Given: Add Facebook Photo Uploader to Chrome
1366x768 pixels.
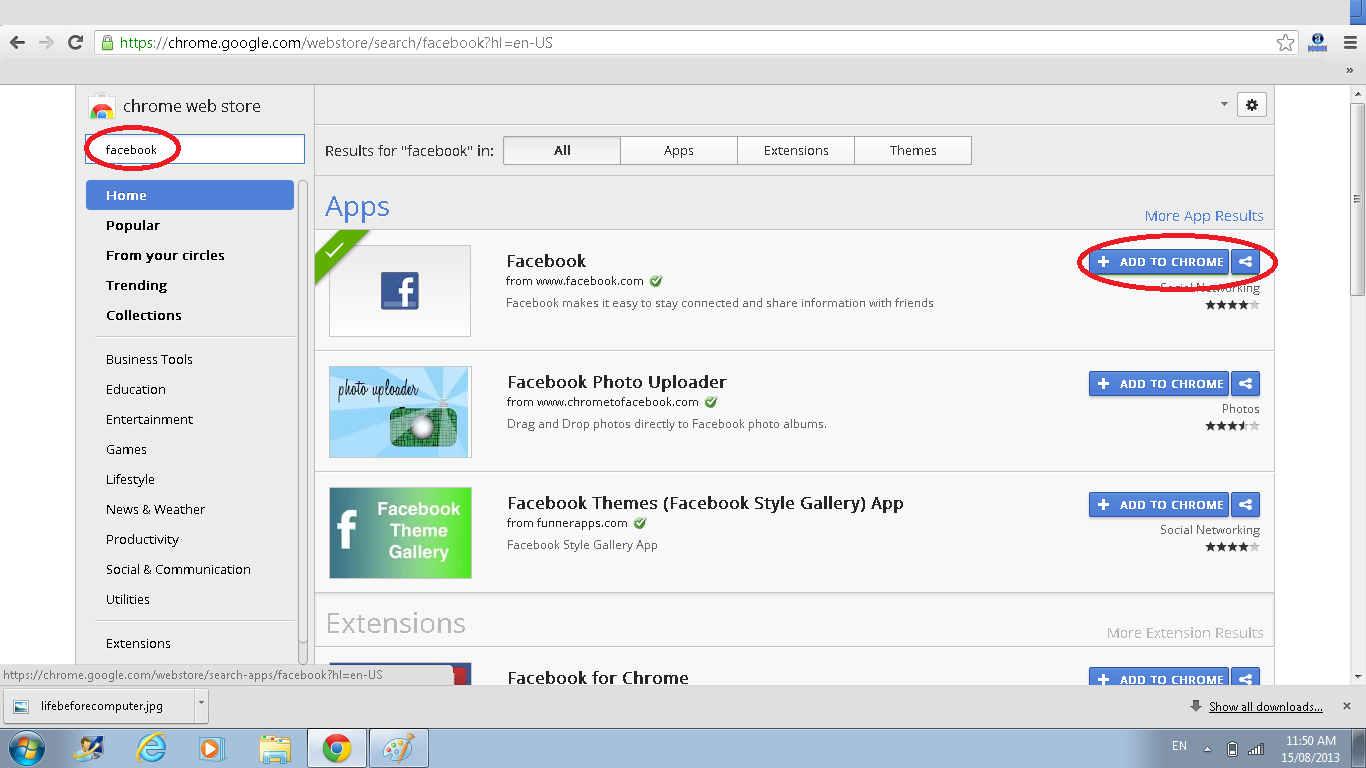Looking at the screenshot, I should pyautogui.click(x=1159, y=384).
